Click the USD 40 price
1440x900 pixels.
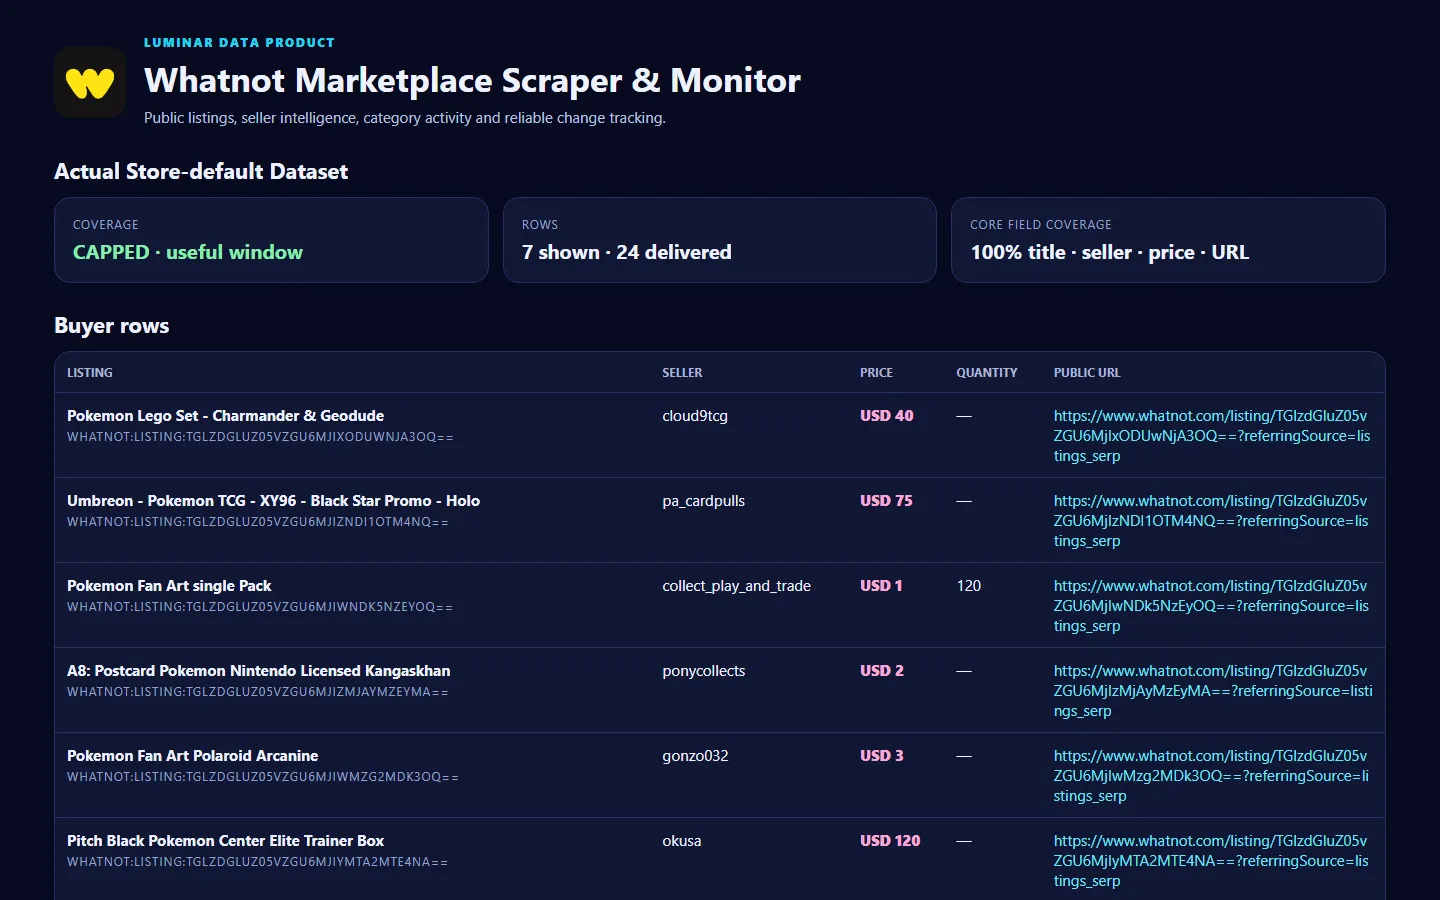[887, 416]
